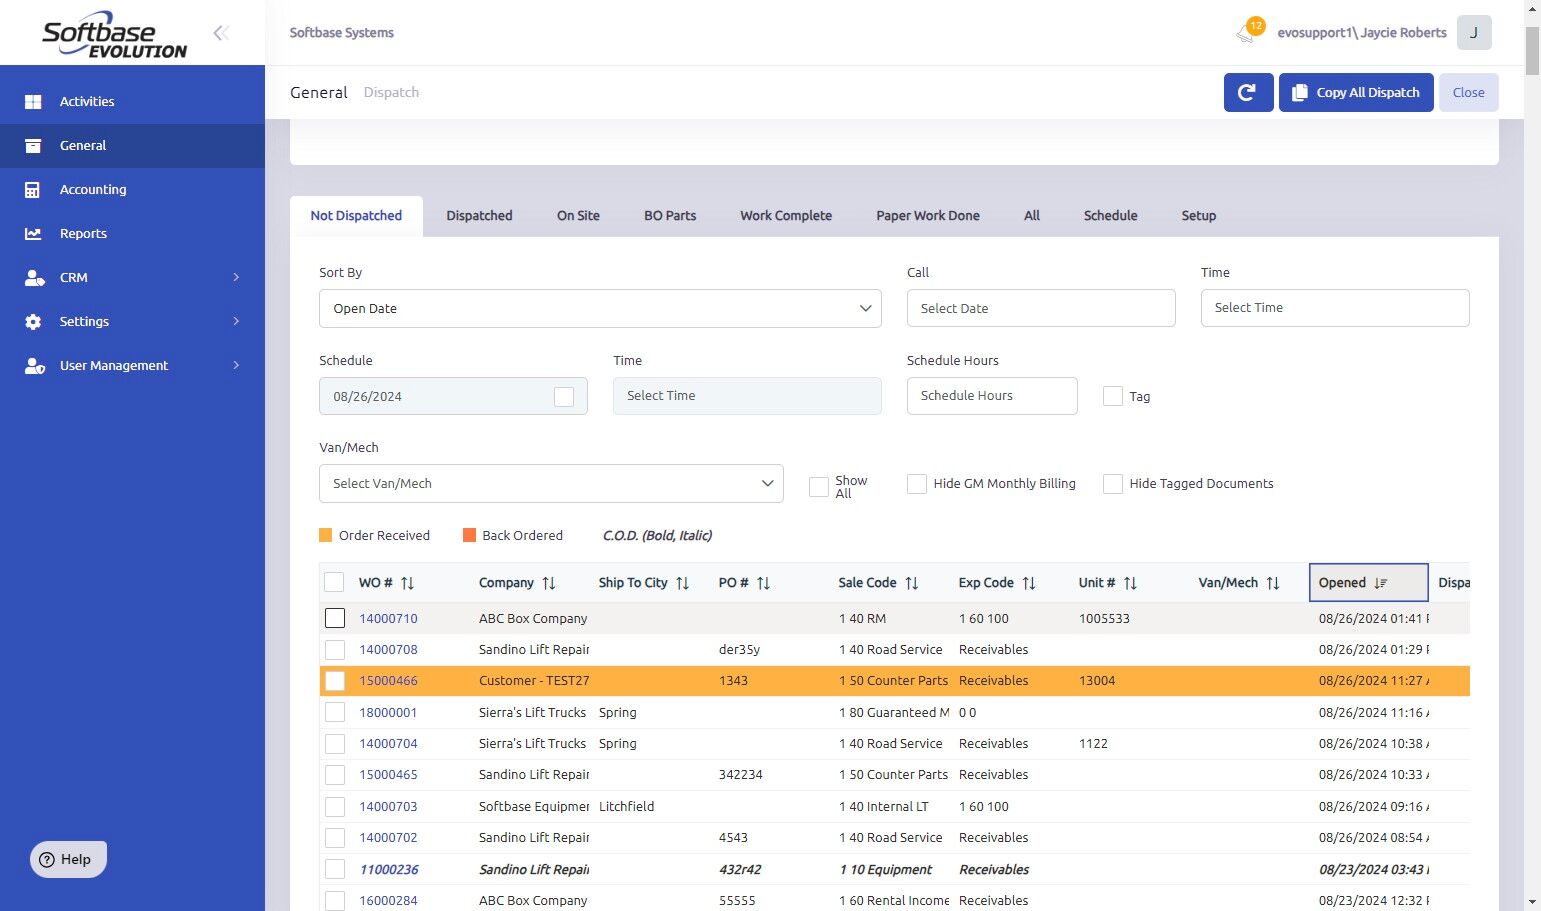Screen dimensions: 1541x911
Task: Click the Activities grid icon
Action: click(x=33, y=102)
